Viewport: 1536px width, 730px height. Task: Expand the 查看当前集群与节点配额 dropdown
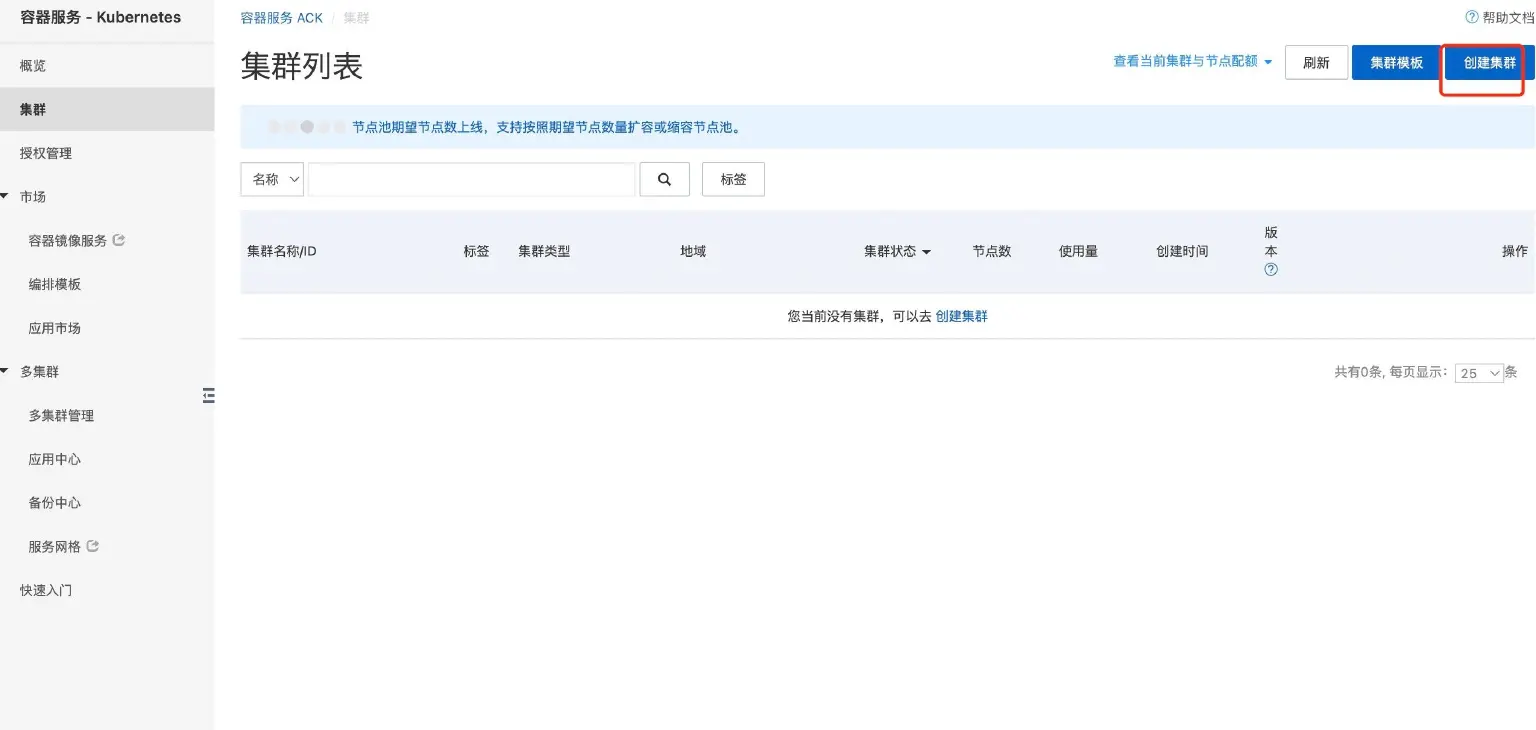click(x=1193, y=61)
